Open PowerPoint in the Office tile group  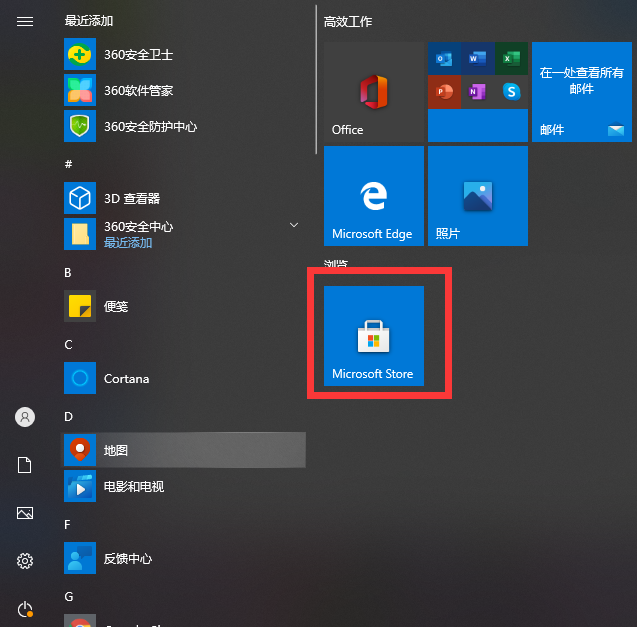click(444, 92)
